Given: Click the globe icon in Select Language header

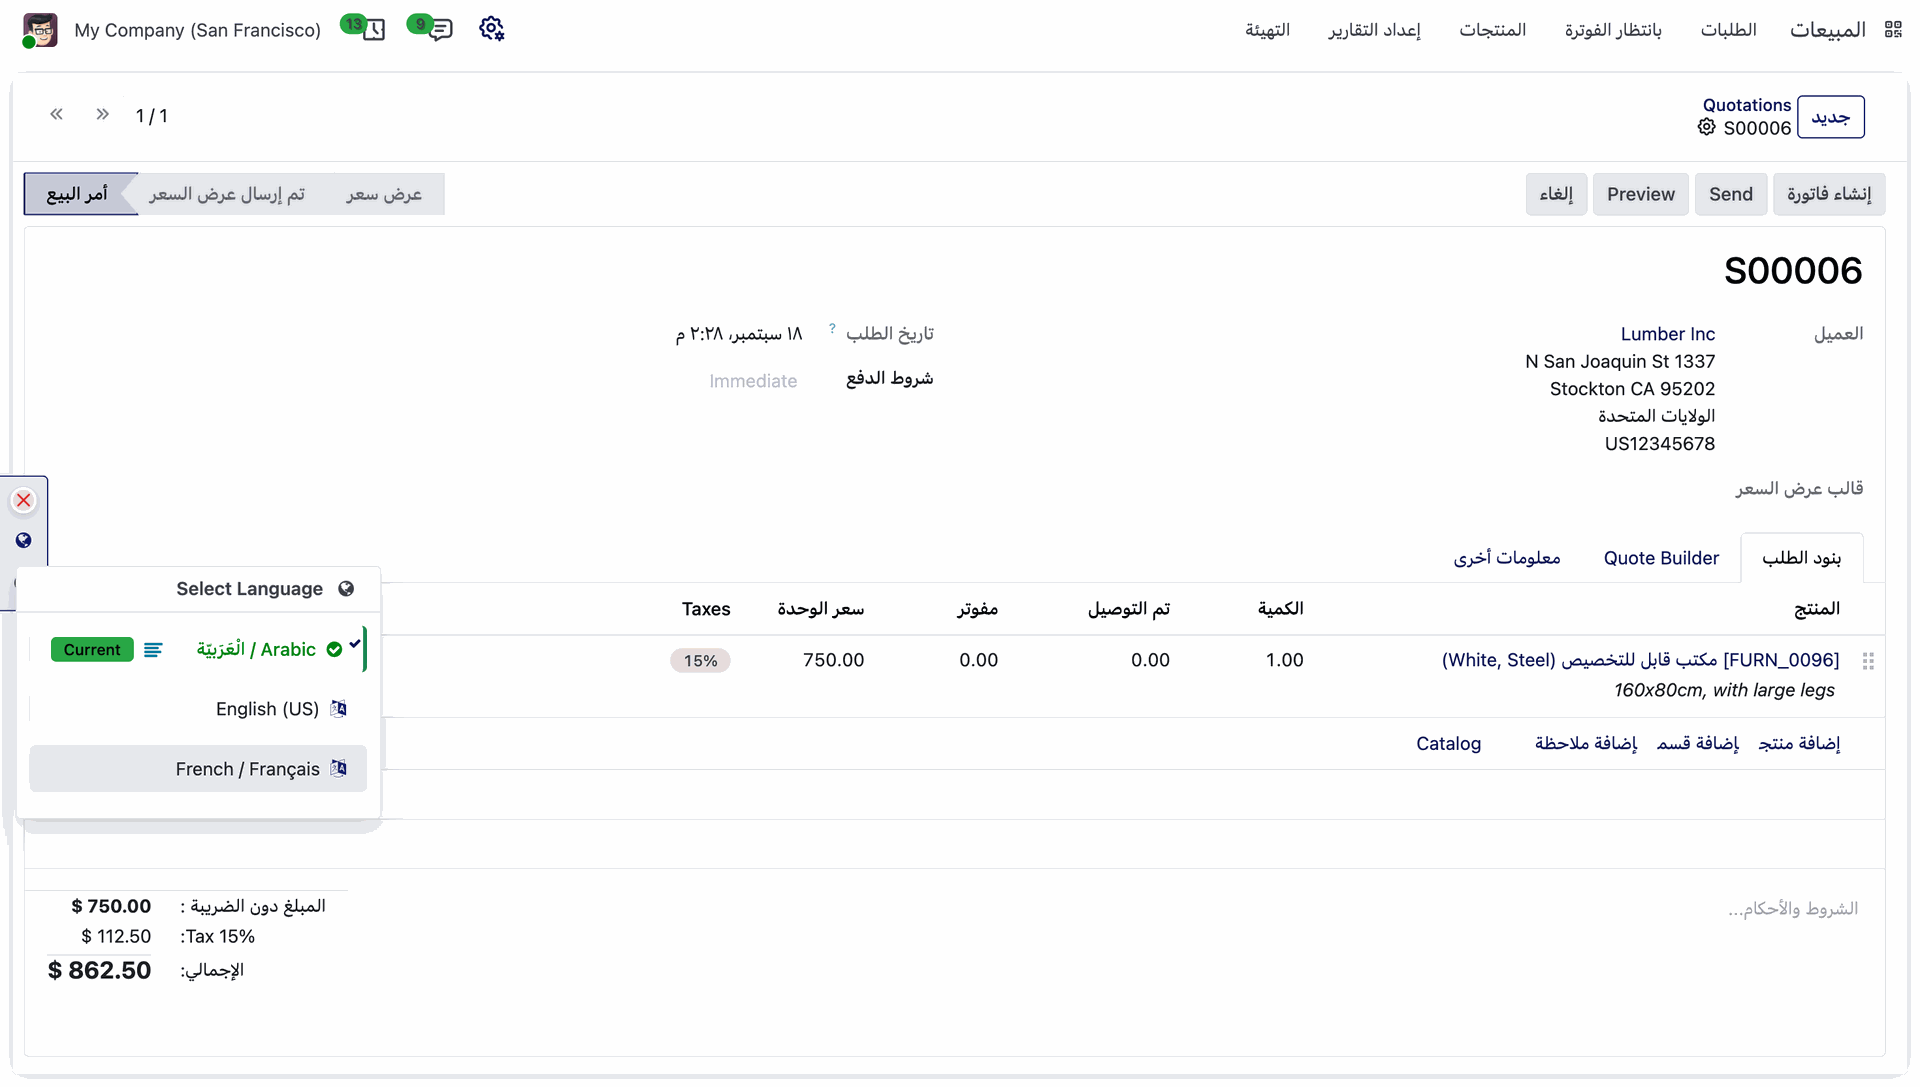Looking at the screenshot, I should (x=346, y=589).
